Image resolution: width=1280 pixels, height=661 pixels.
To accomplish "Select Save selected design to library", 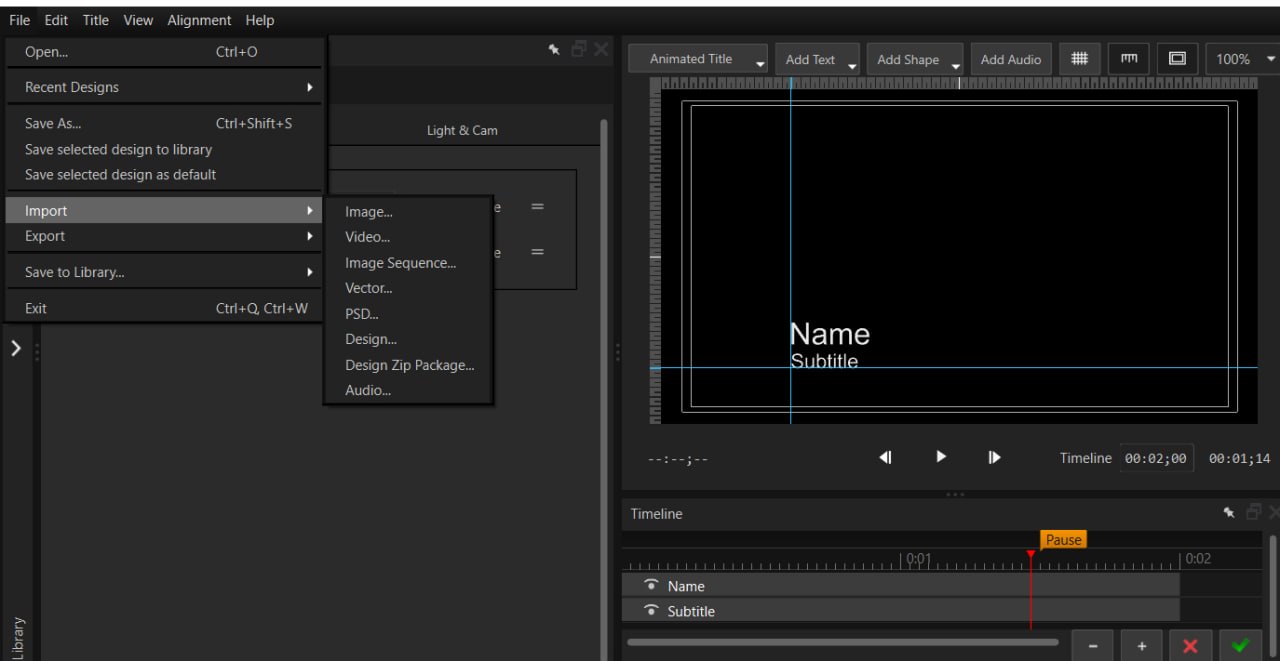I will [165, 149].
